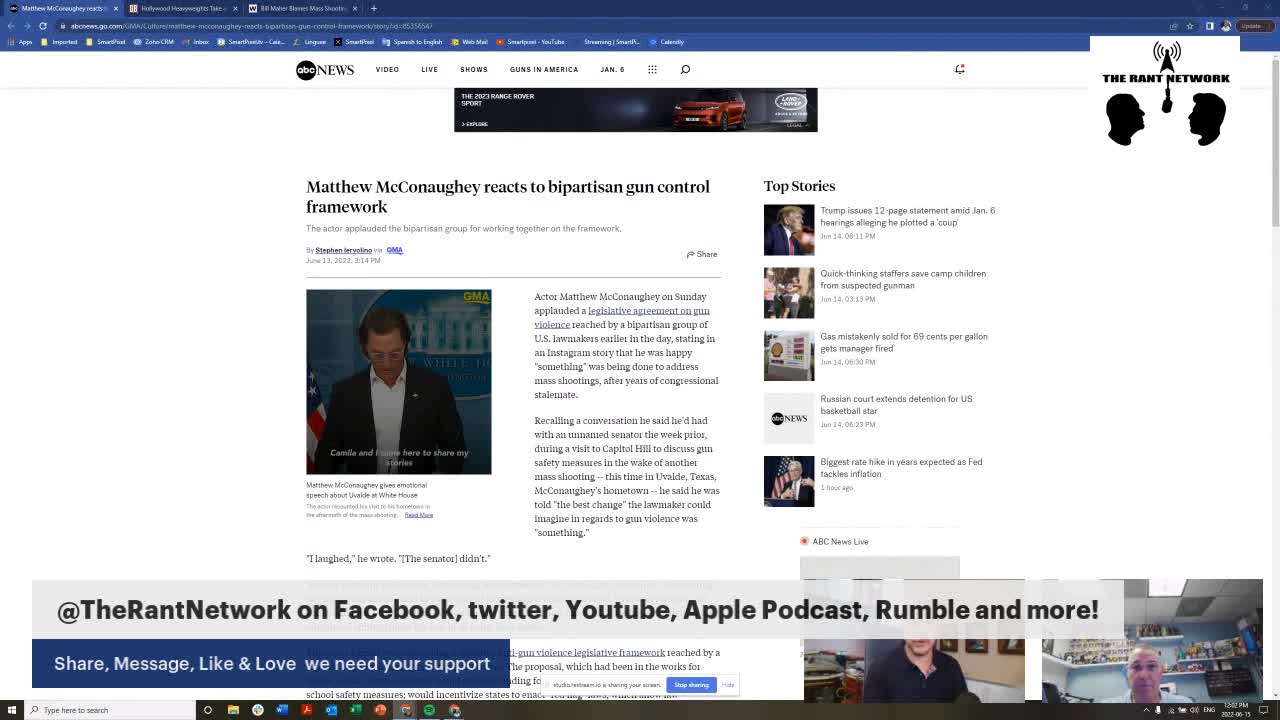Image resolution: width=1280 pixels, height=720 pixels.
Task: Close the Hollywood Heavyweights tab
Action: (x=235, y=8)
